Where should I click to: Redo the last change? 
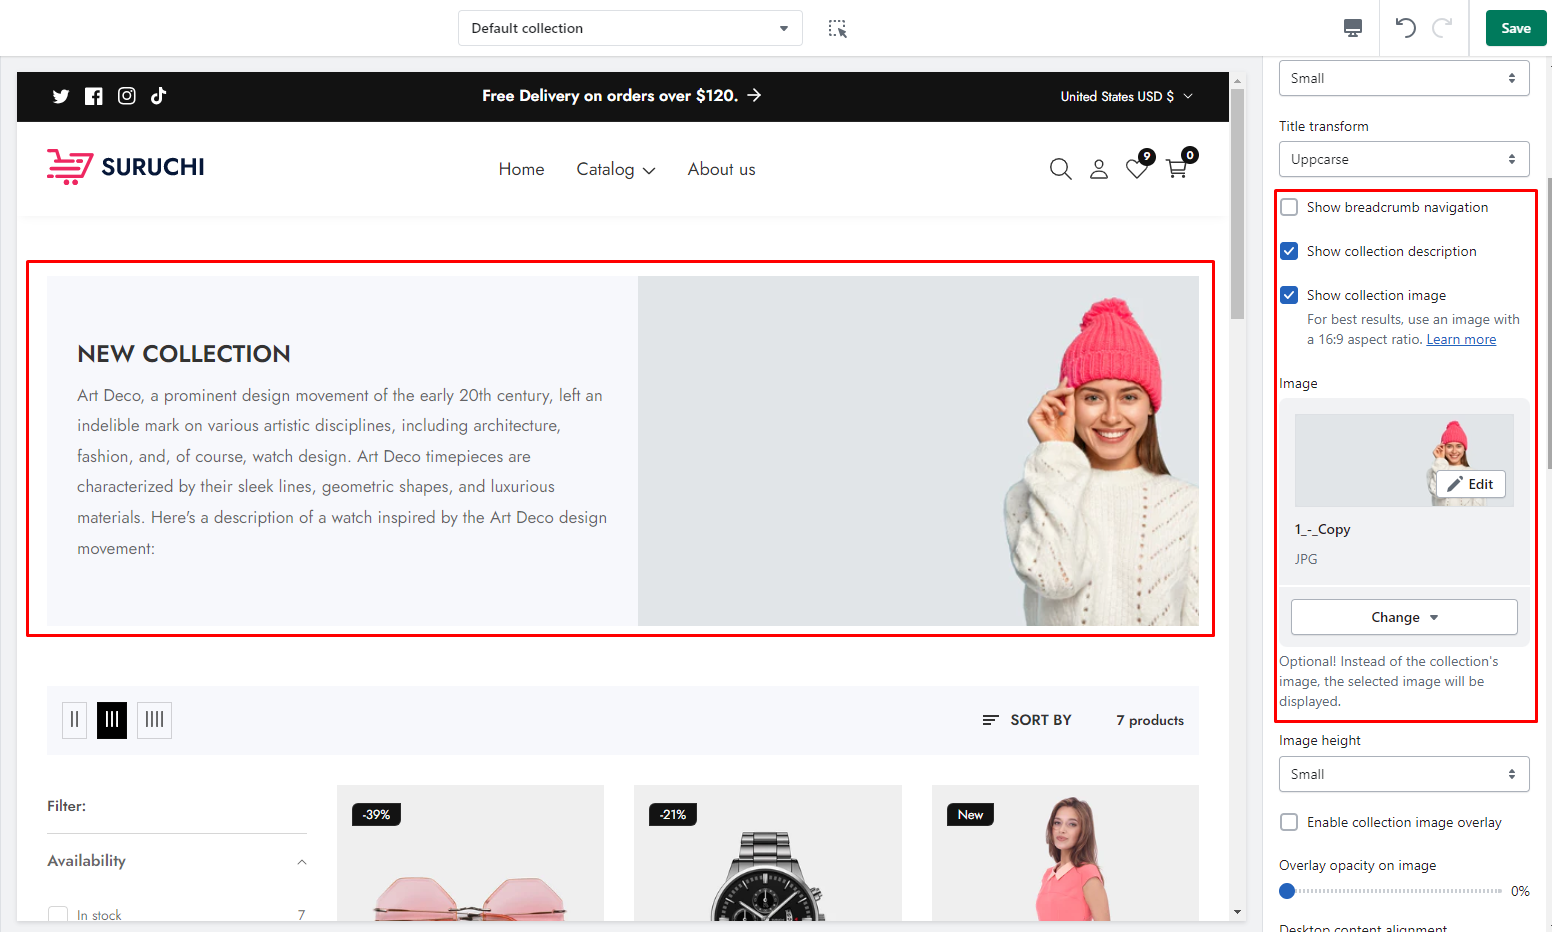tap(1442, 28)
